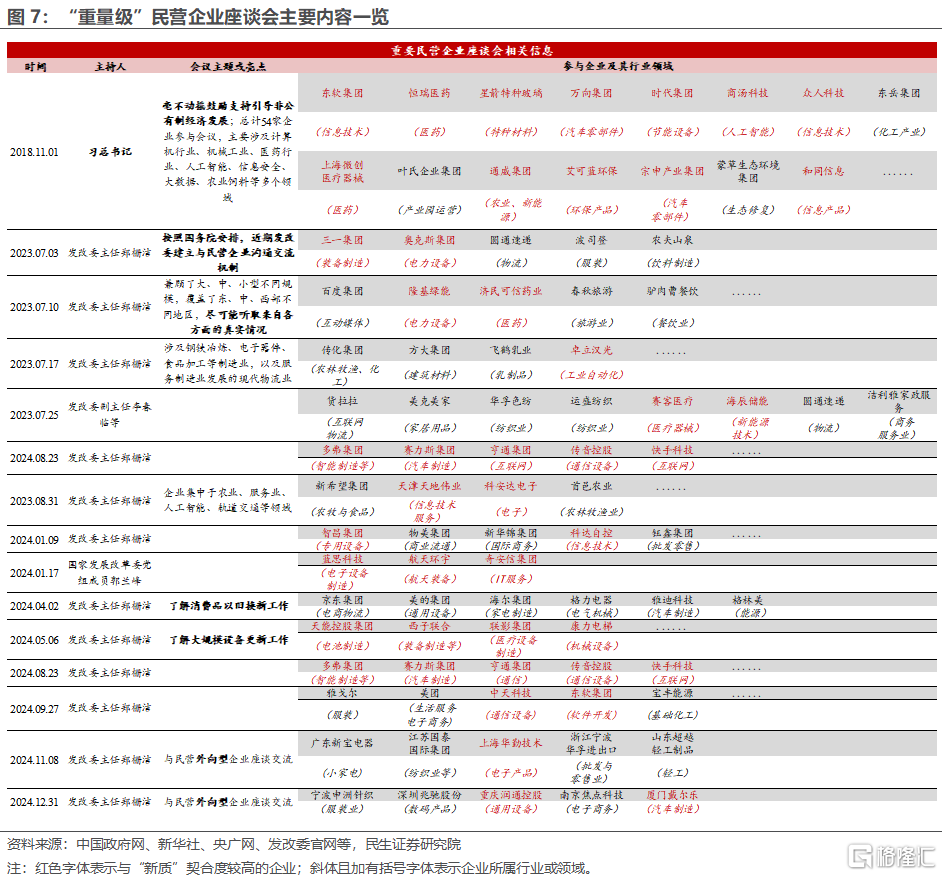
Task: Click the date 2024.04.02
Action: click(x=34, y=606)
